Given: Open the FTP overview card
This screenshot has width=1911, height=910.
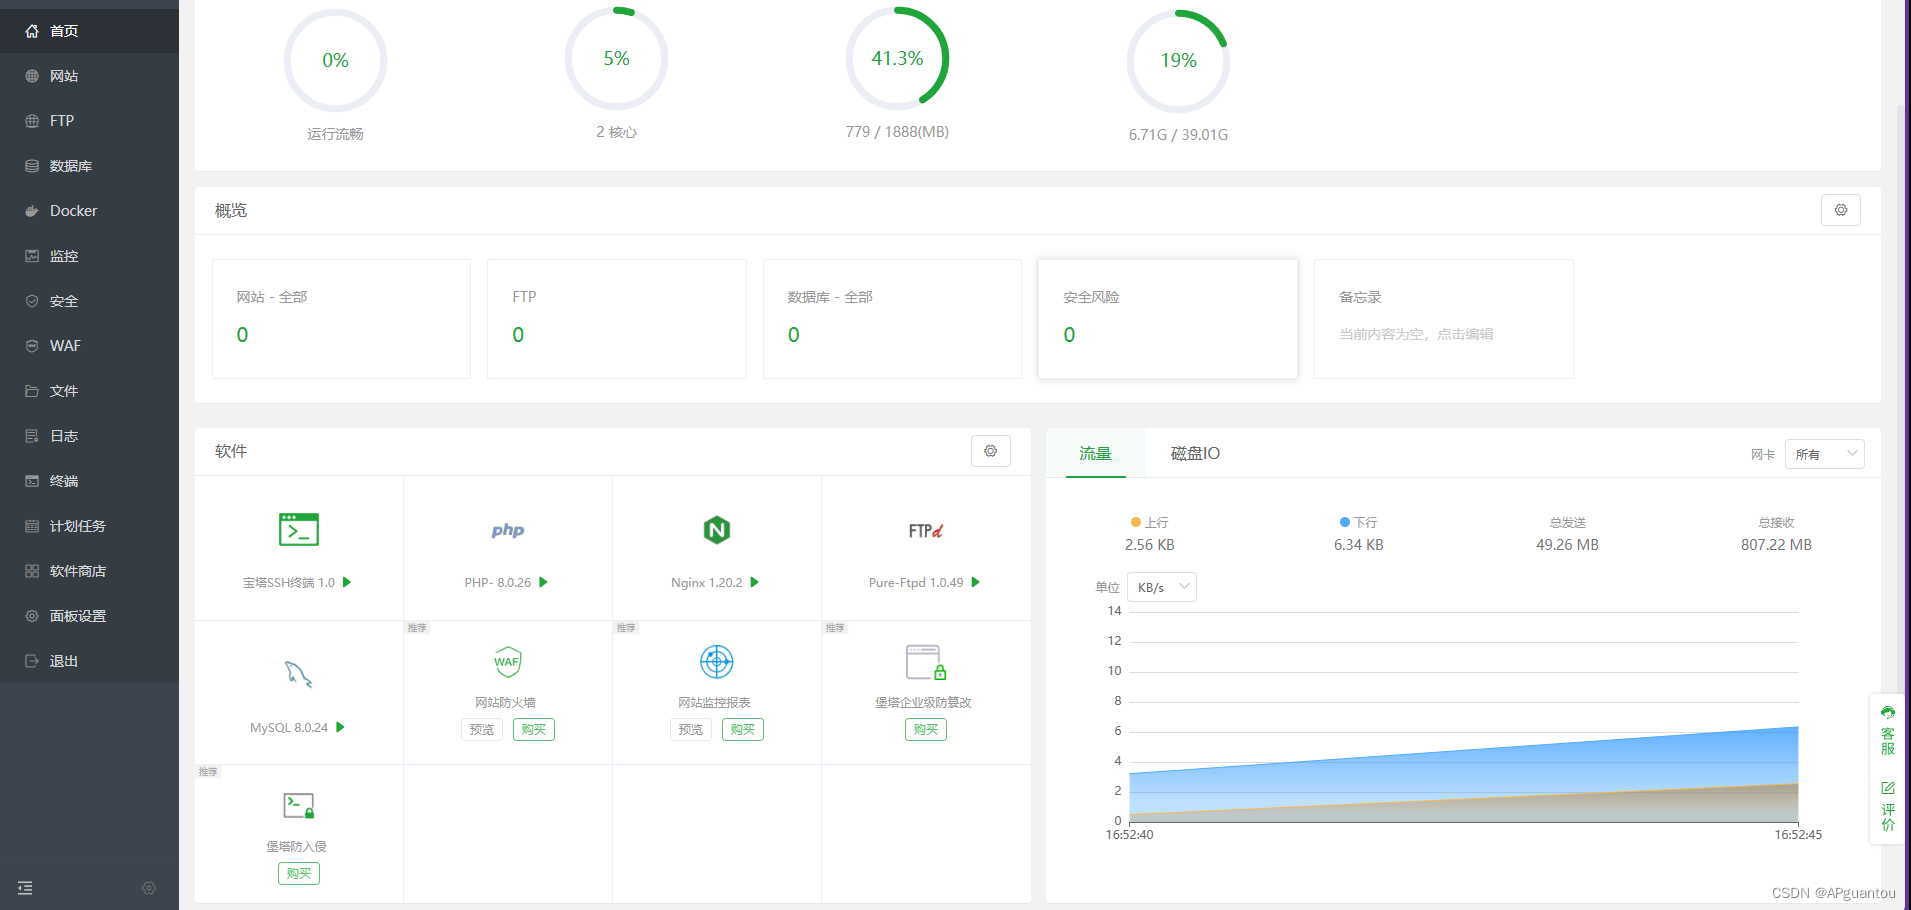Looking at the screenshot, I should coord(617,319).
